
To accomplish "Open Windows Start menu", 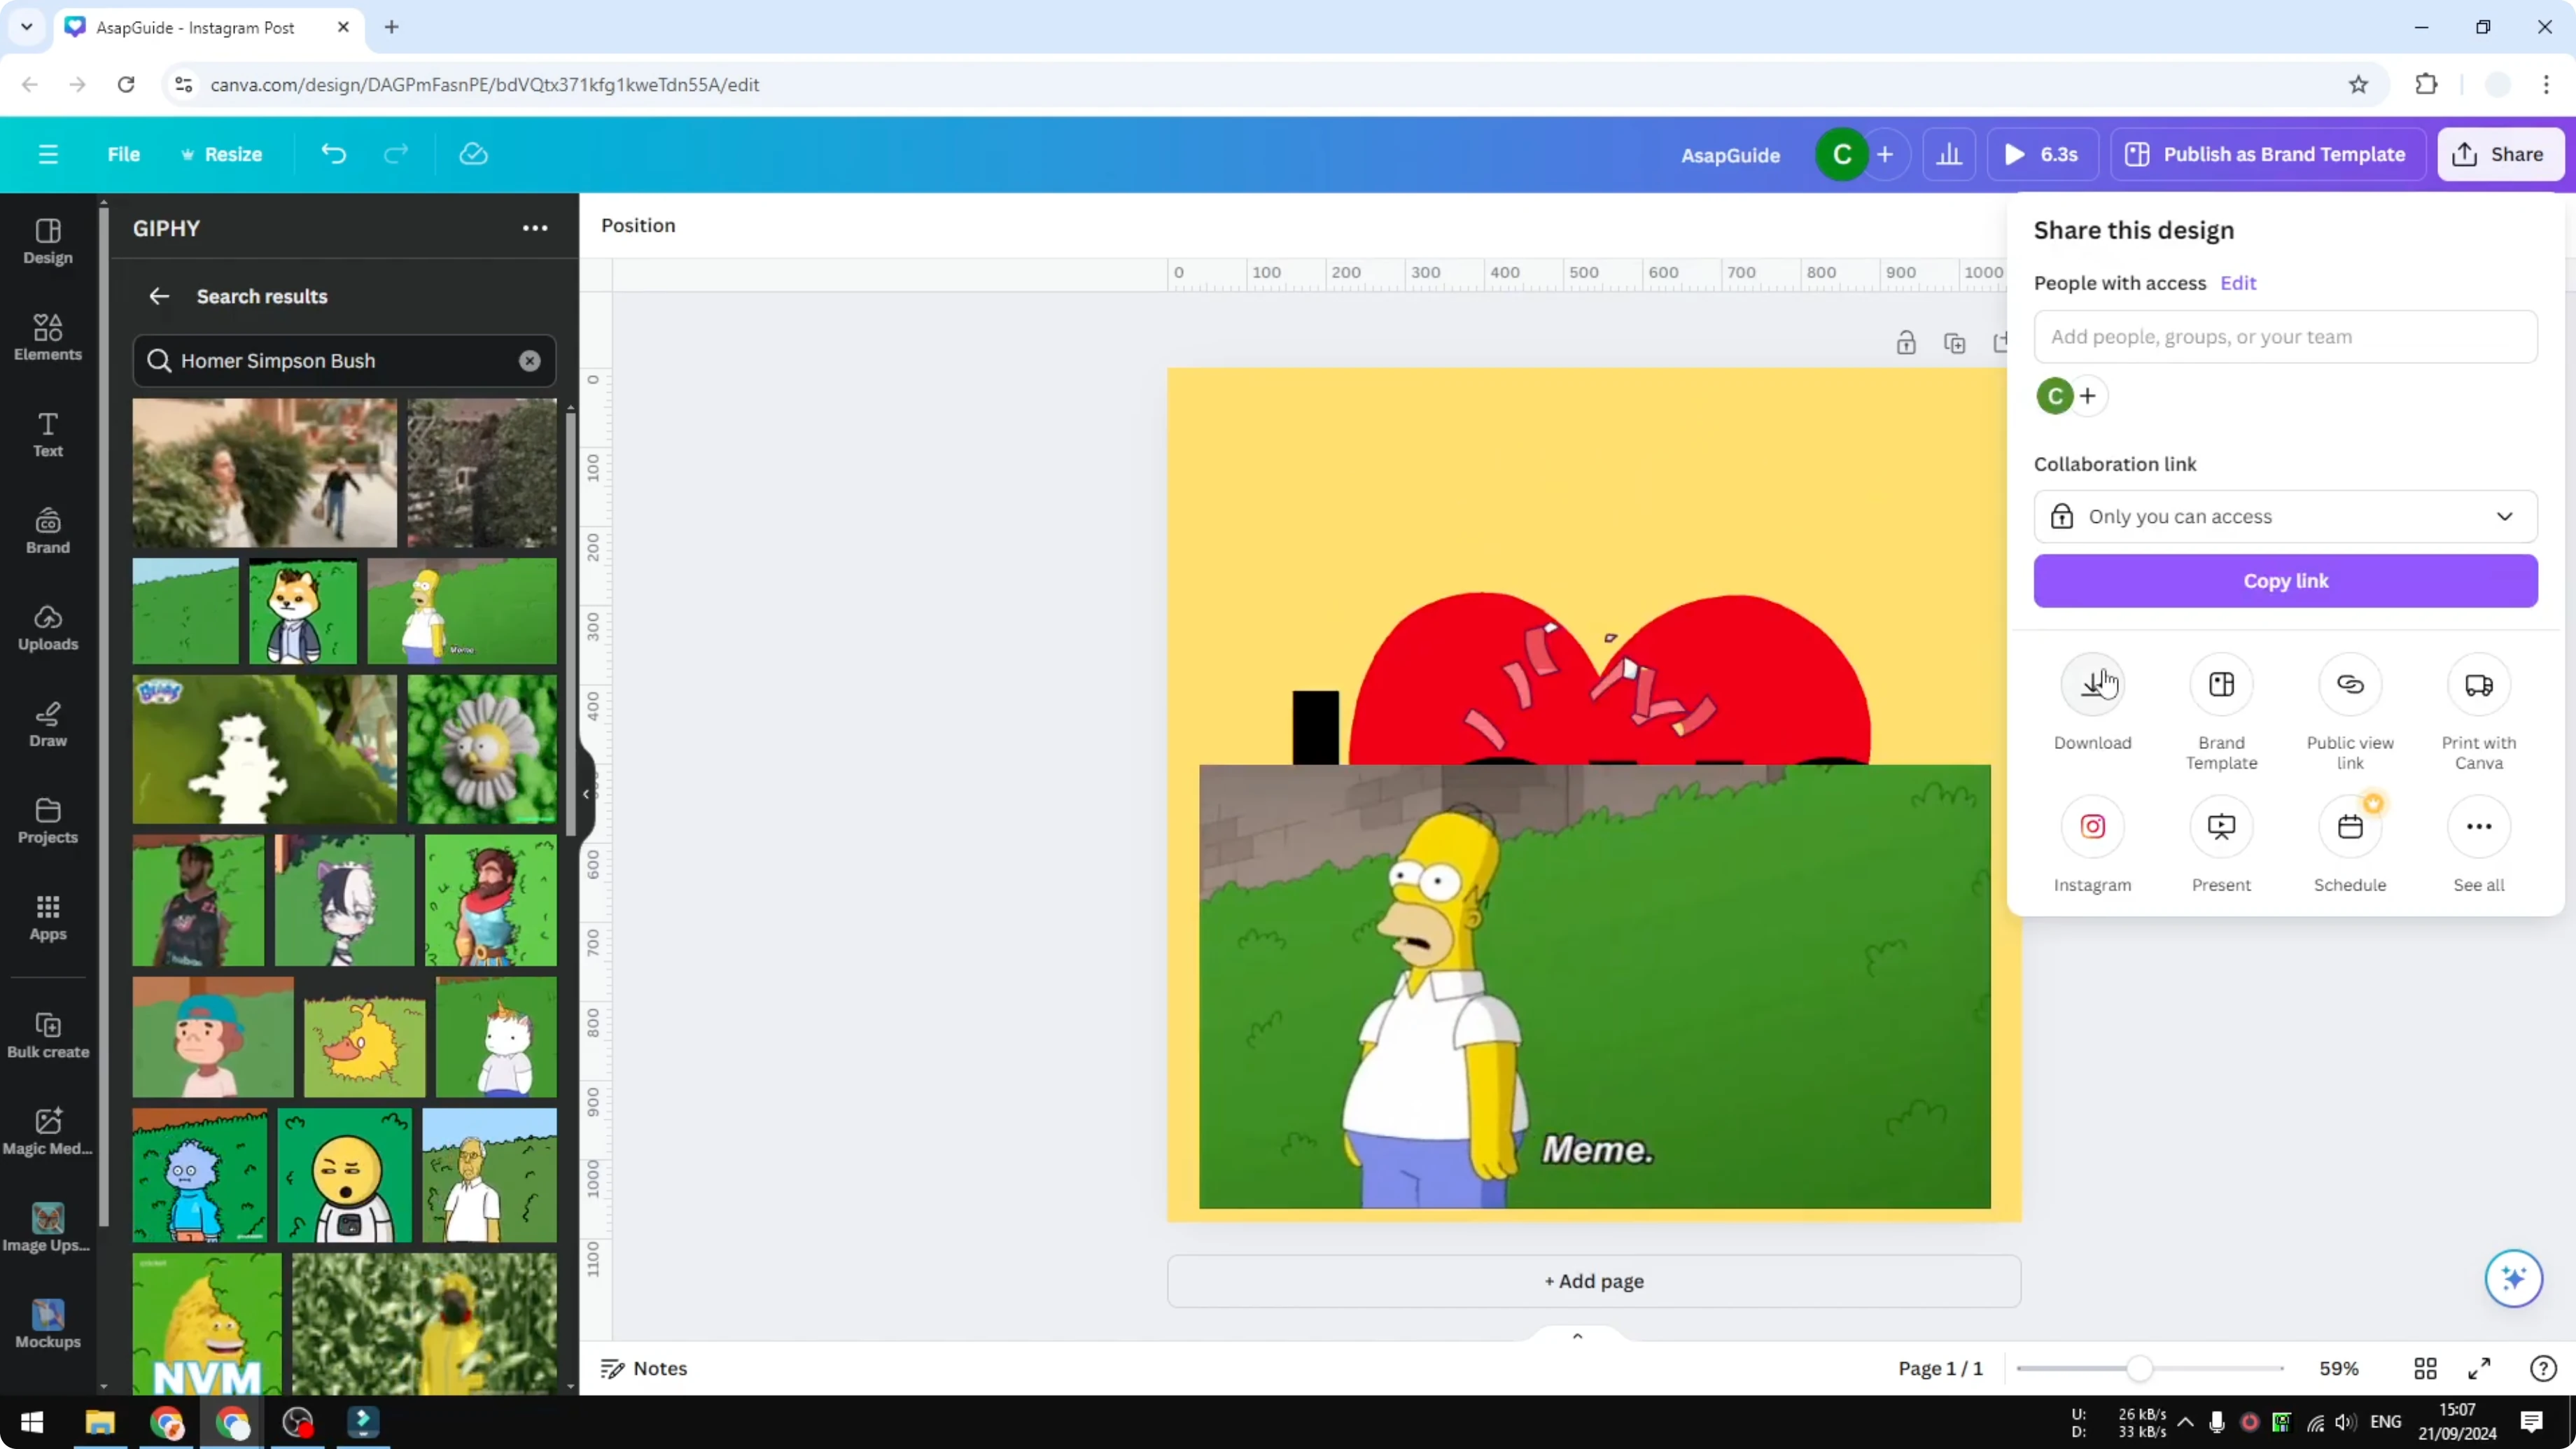I will click(32, 1422).
